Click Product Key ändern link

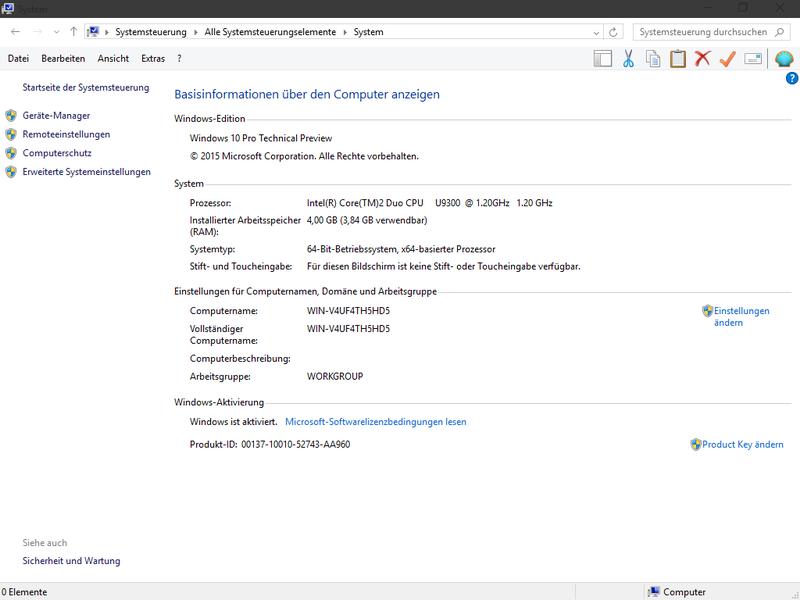coord(742,444)
